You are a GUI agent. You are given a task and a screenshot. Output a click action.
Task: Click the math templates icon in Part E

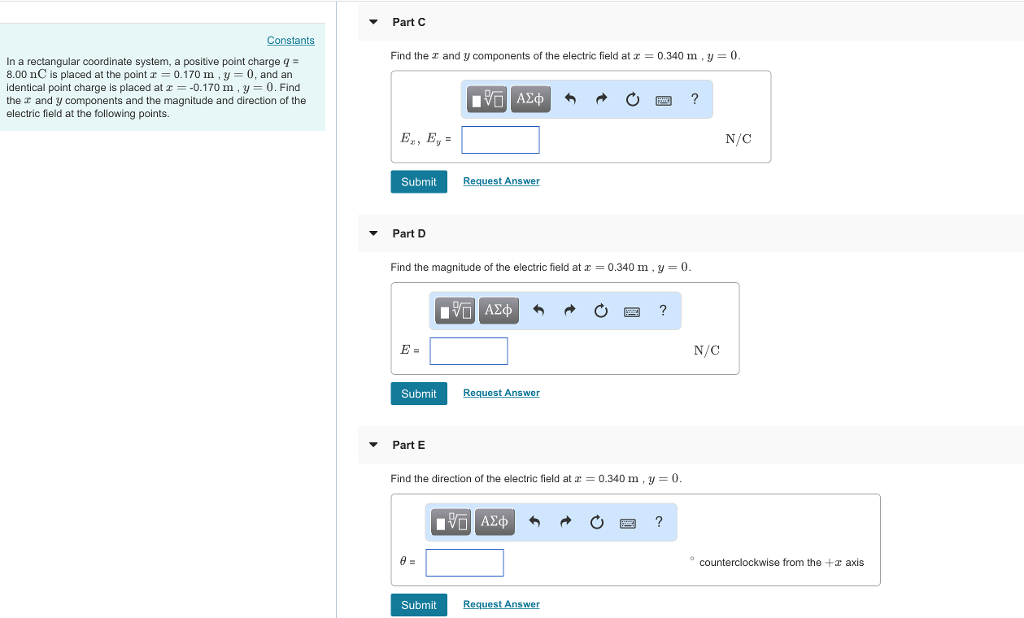coord(451,521)
